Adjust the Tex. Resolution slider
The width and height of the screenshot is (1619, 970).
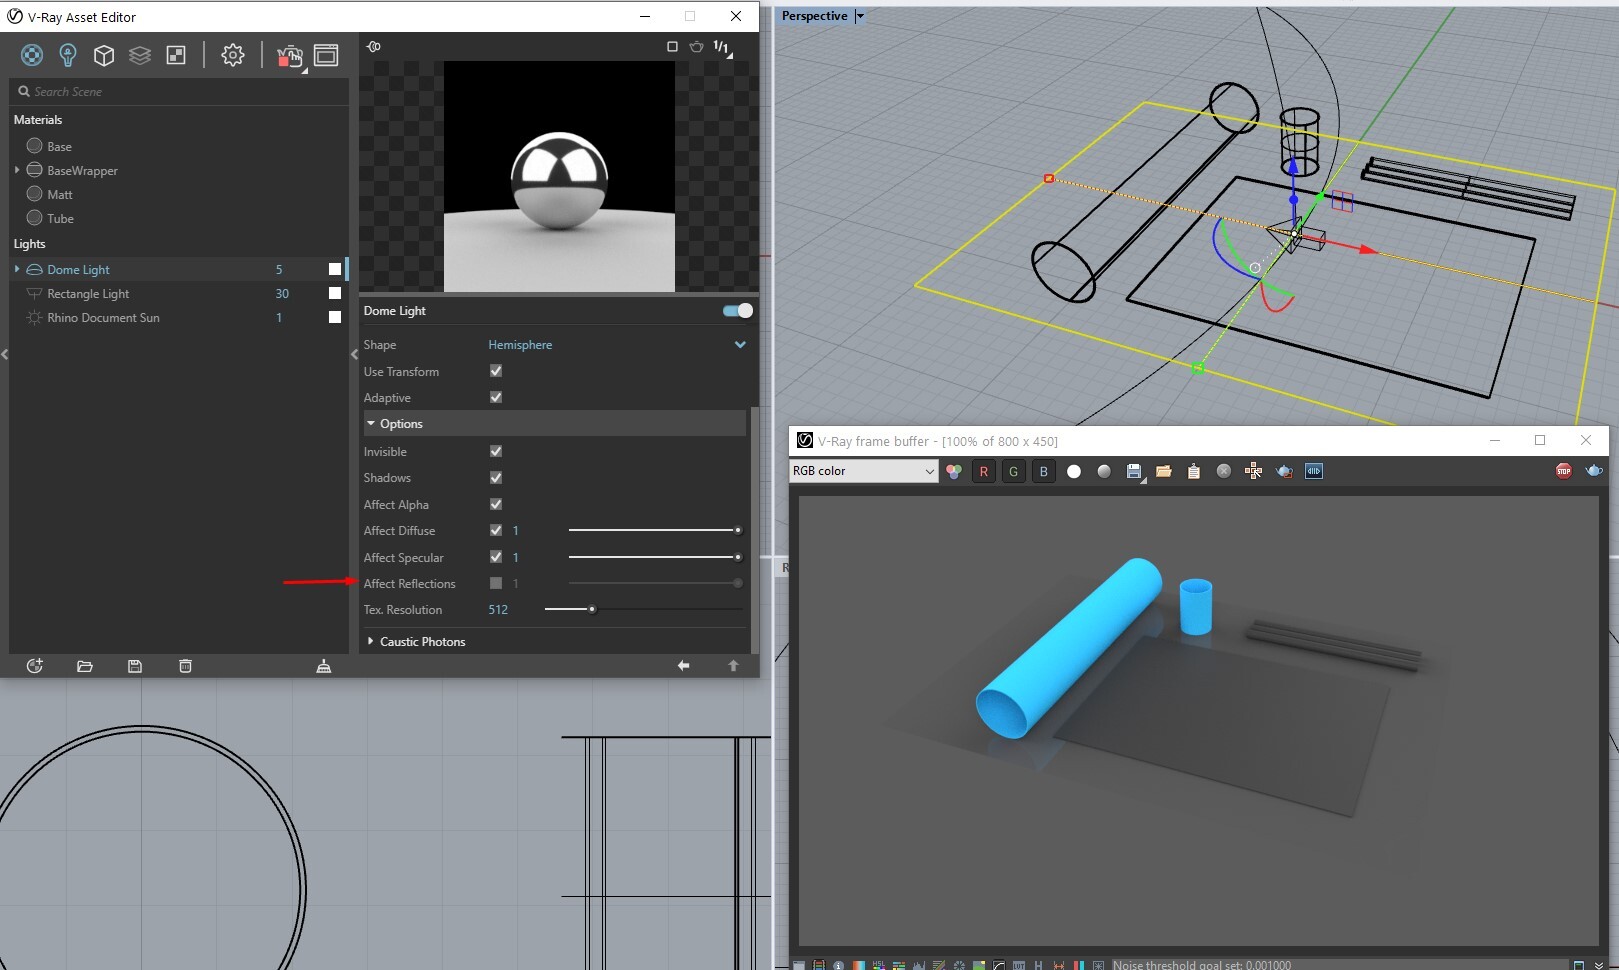pos(643,609)
